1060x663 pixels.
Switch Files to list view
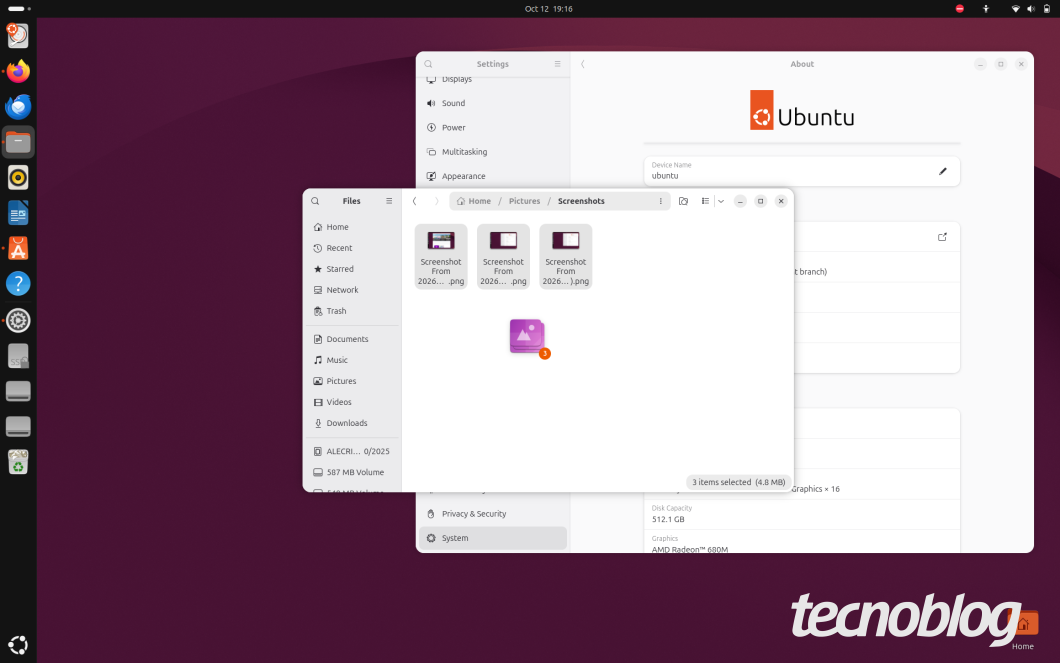(705, 201)
